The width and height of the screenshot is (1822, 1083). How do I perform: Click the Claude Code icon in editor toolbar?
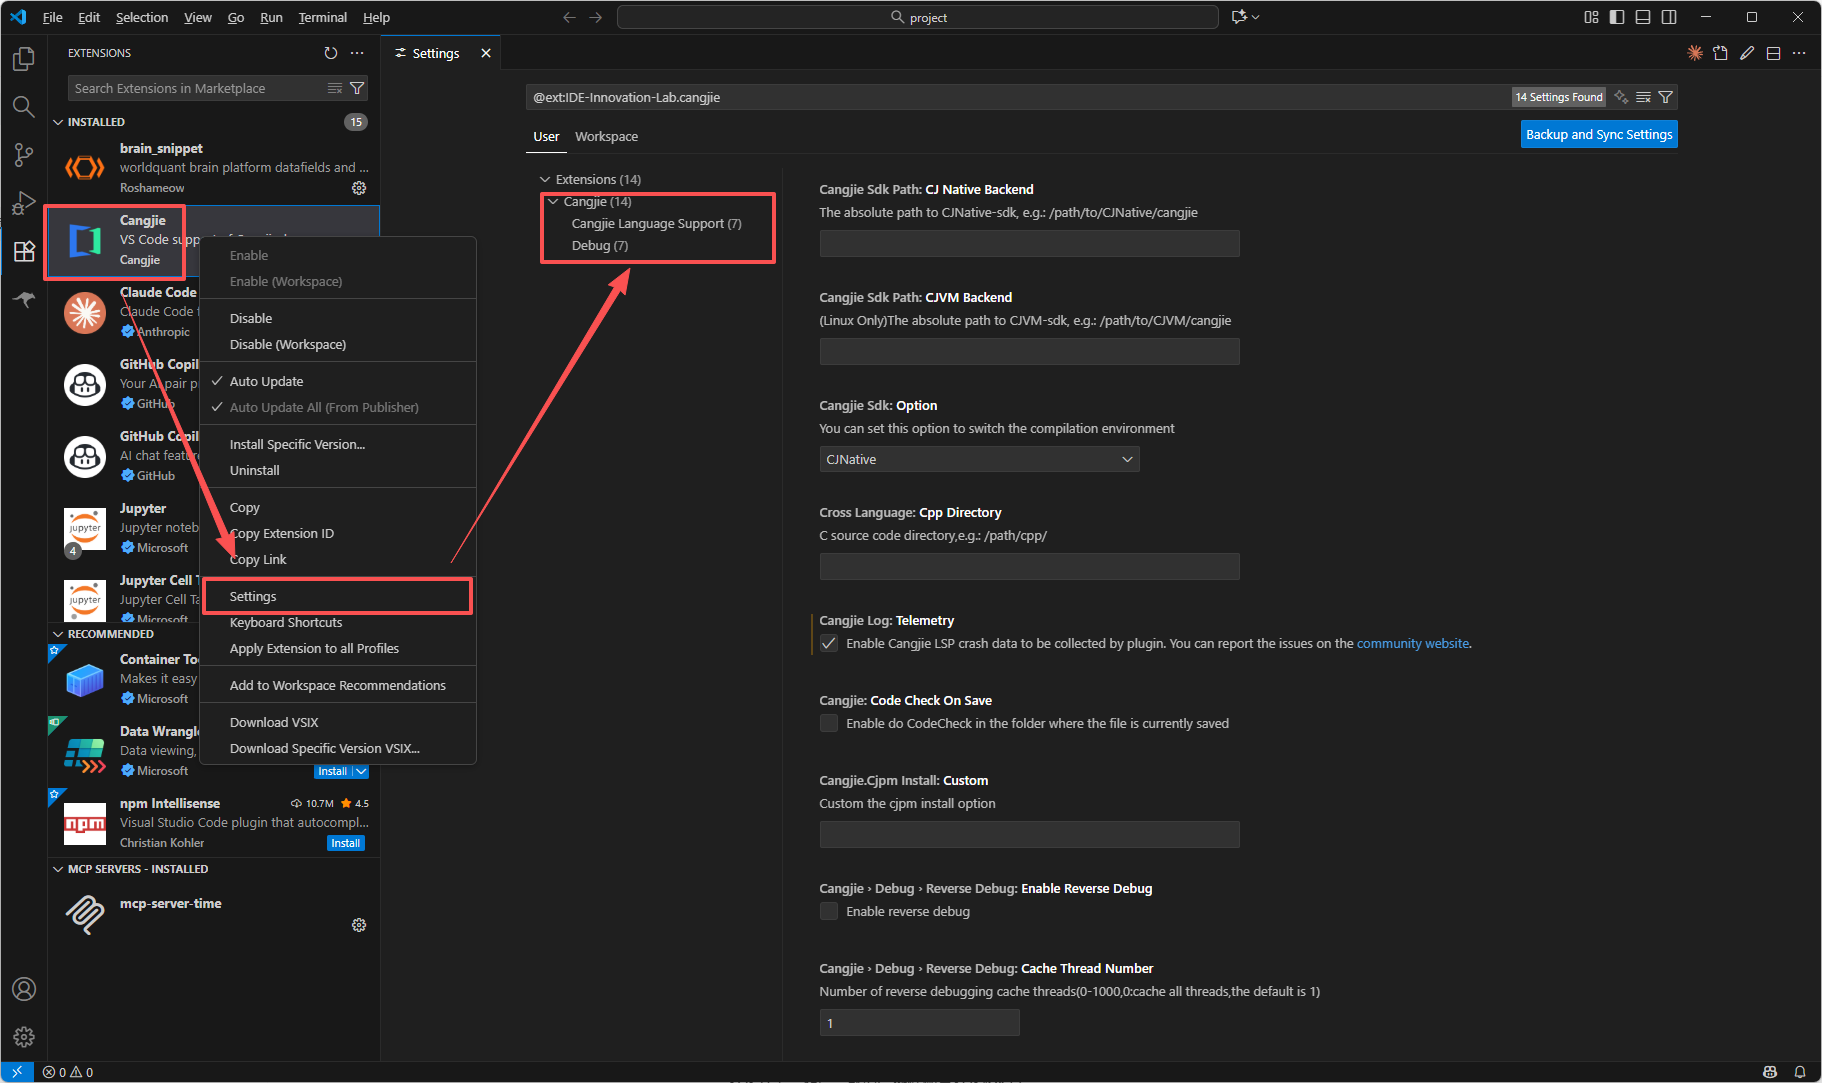pyautogui.click(x=1695, y=53)
